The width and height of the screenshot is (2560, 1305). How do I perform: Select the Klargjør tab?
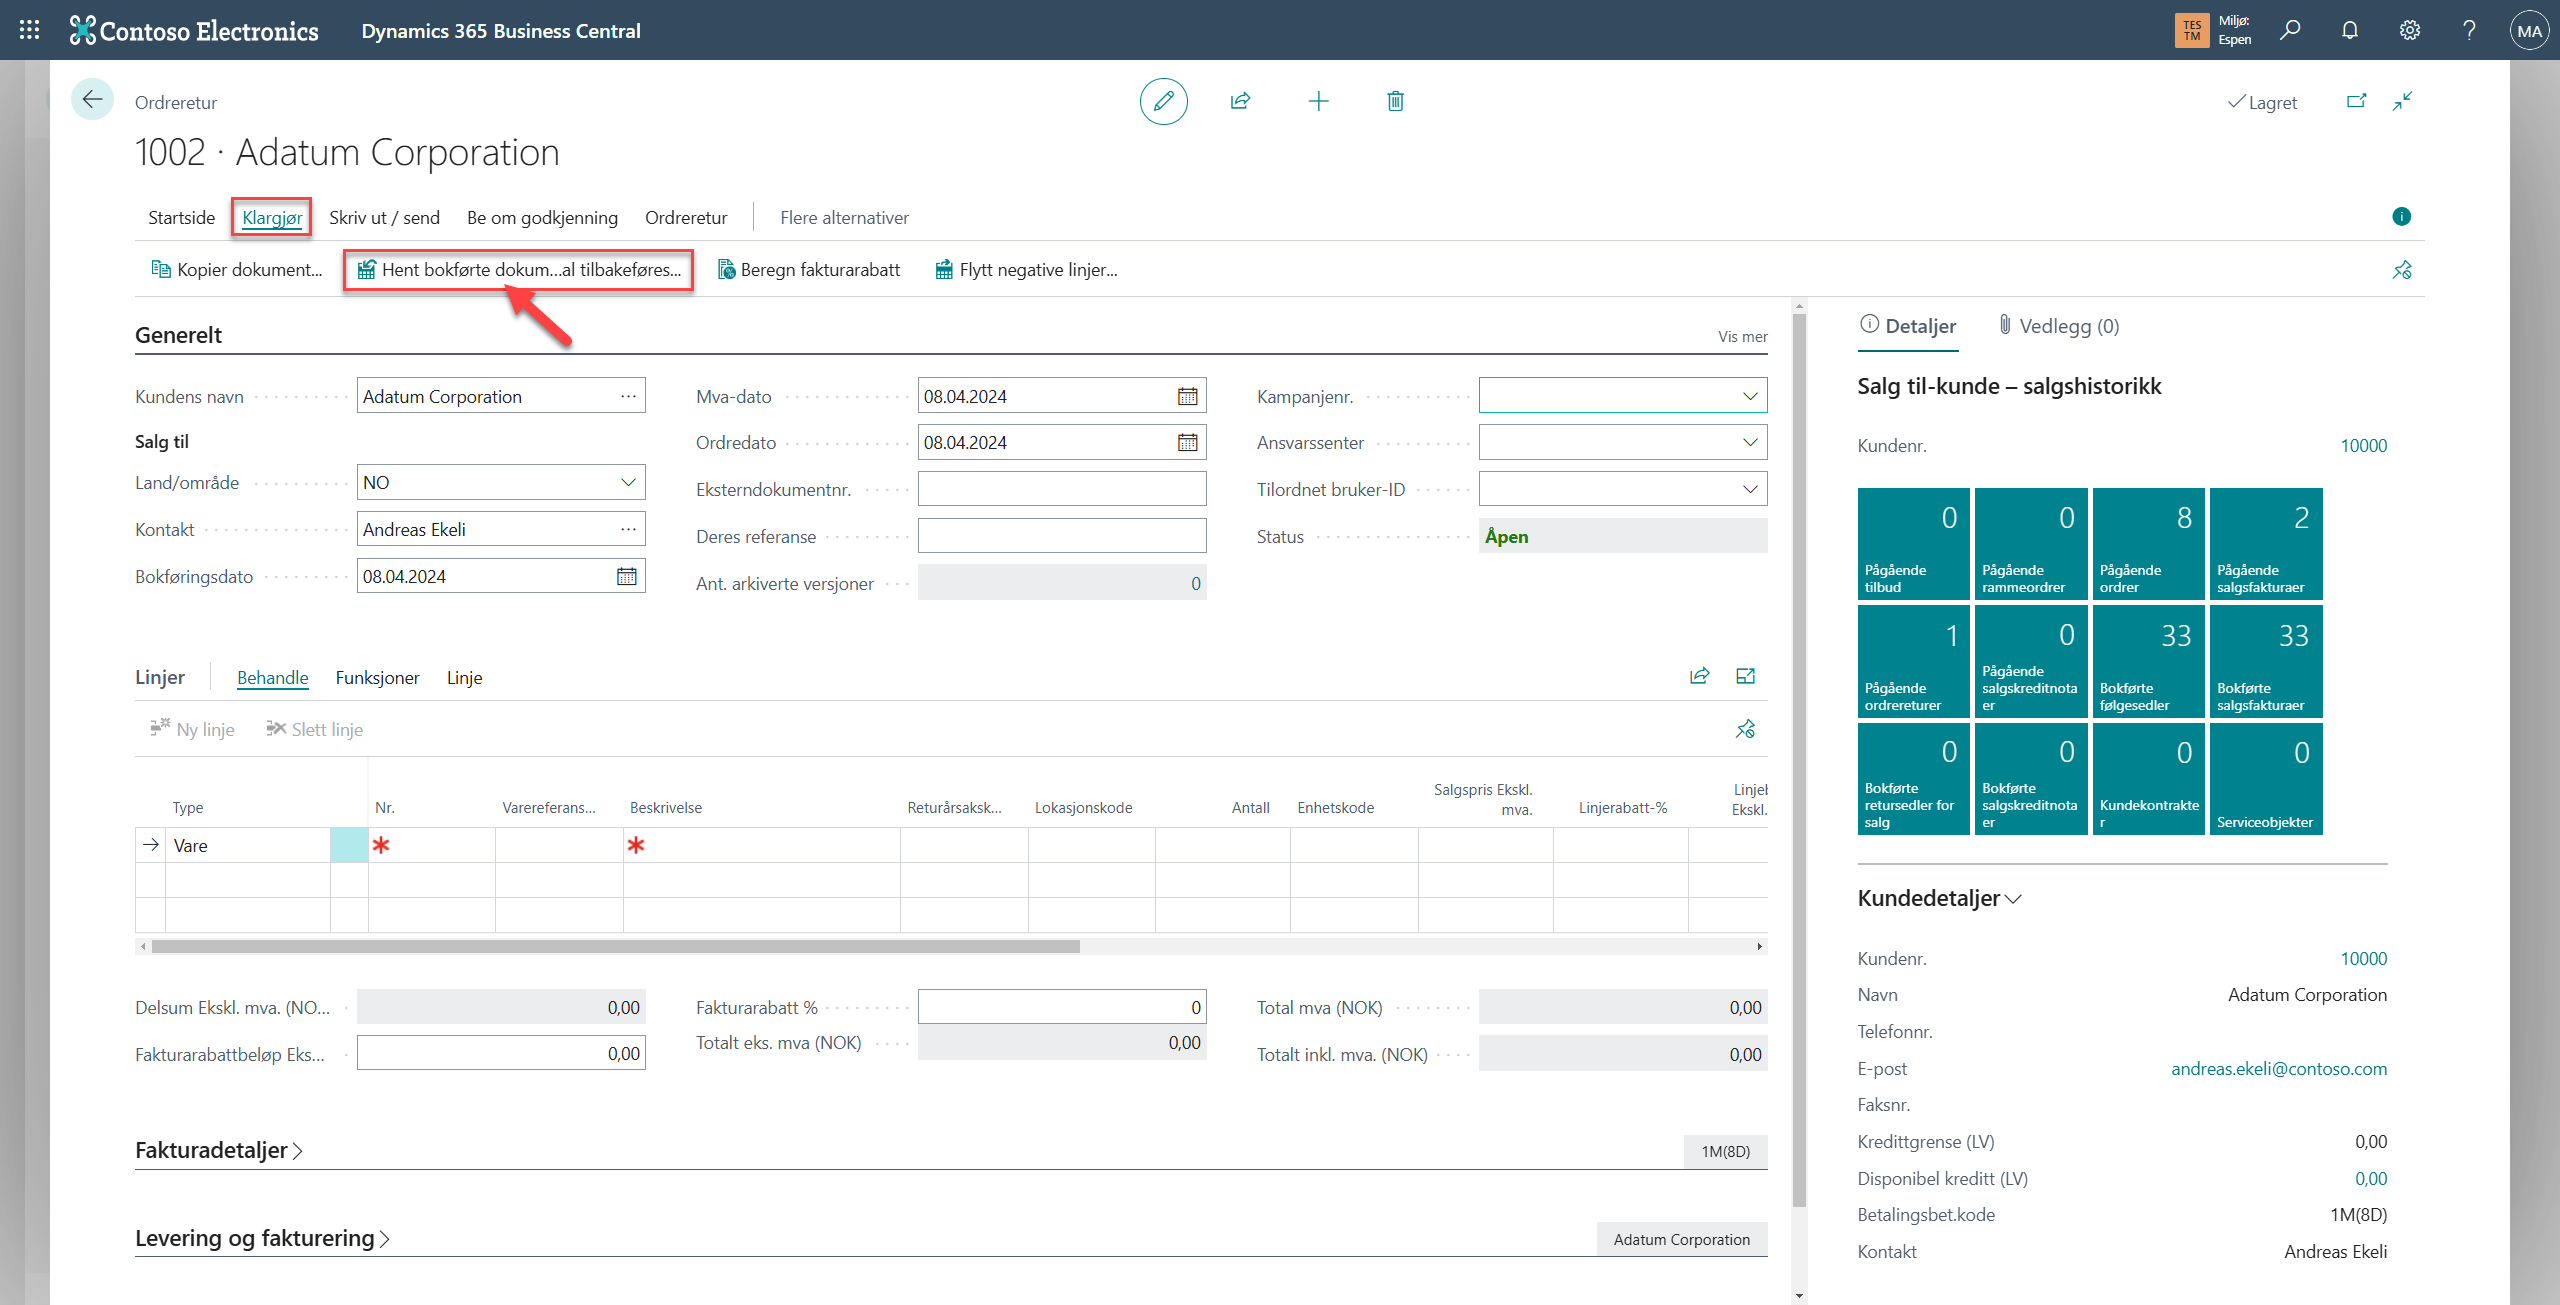pos(272,218)
